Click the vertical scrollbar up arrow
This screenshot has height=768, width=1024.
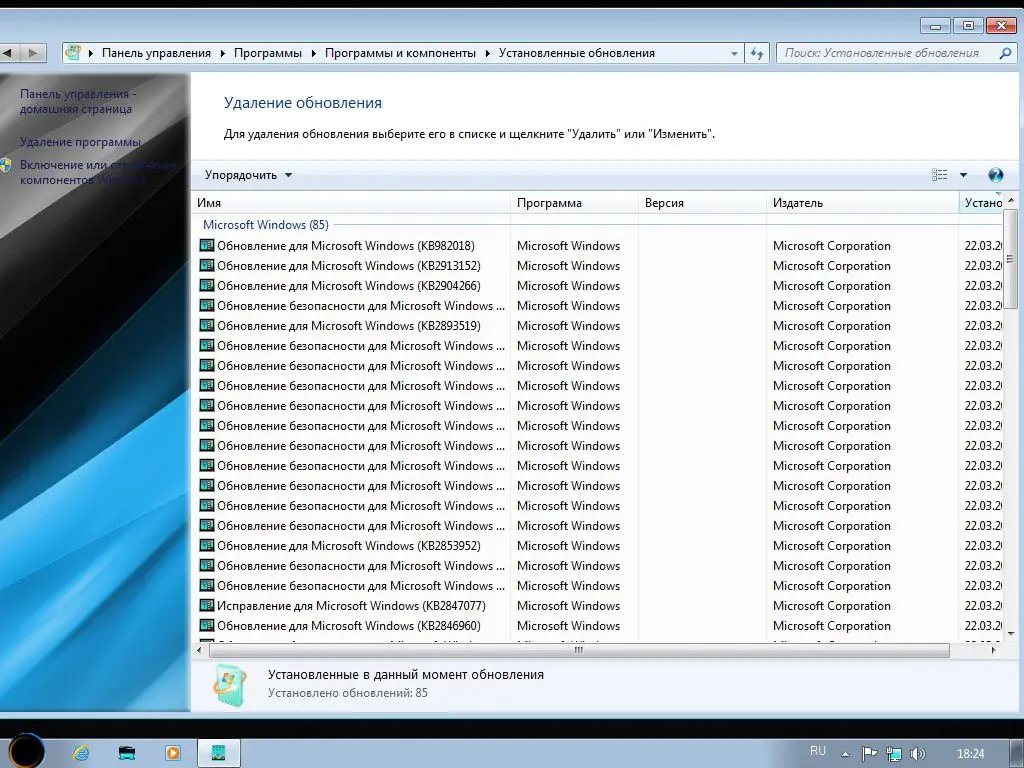(x=1011, y=200)
